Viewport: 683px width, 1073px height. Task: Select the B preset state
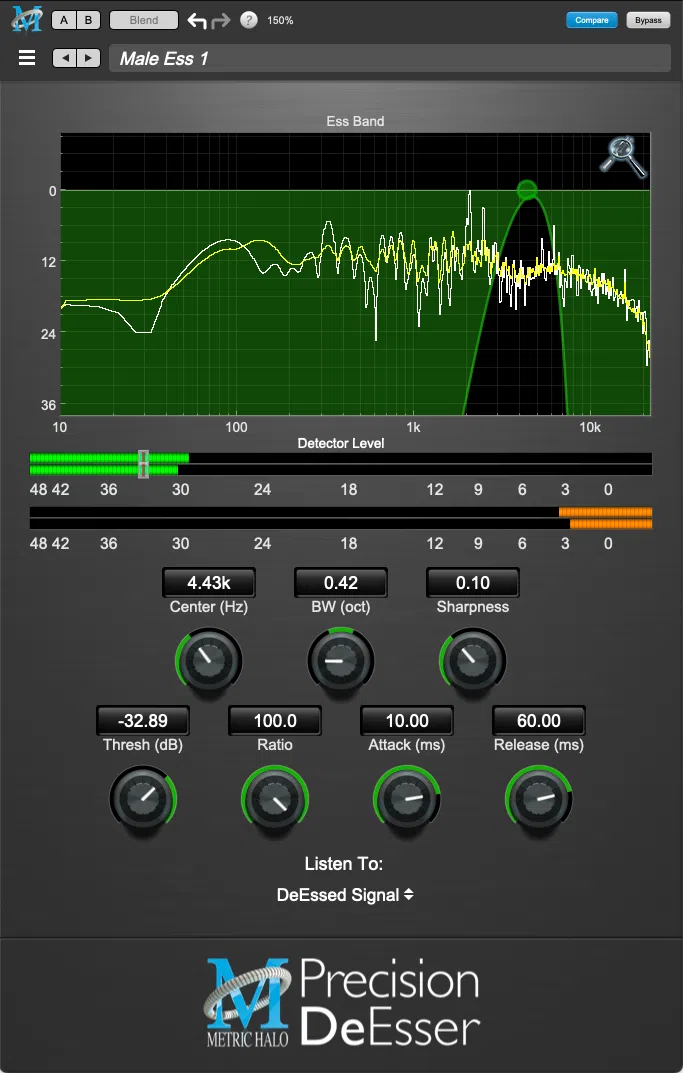(87, 20)
